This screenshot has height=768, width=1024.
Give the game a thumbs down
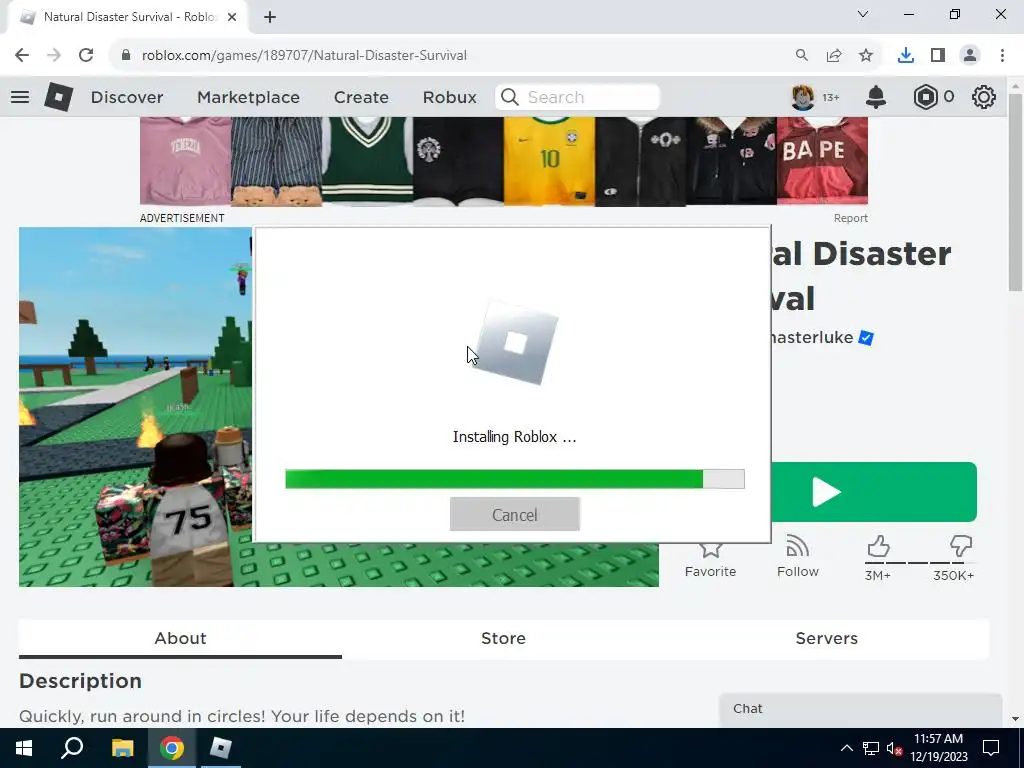pos(961,546)
